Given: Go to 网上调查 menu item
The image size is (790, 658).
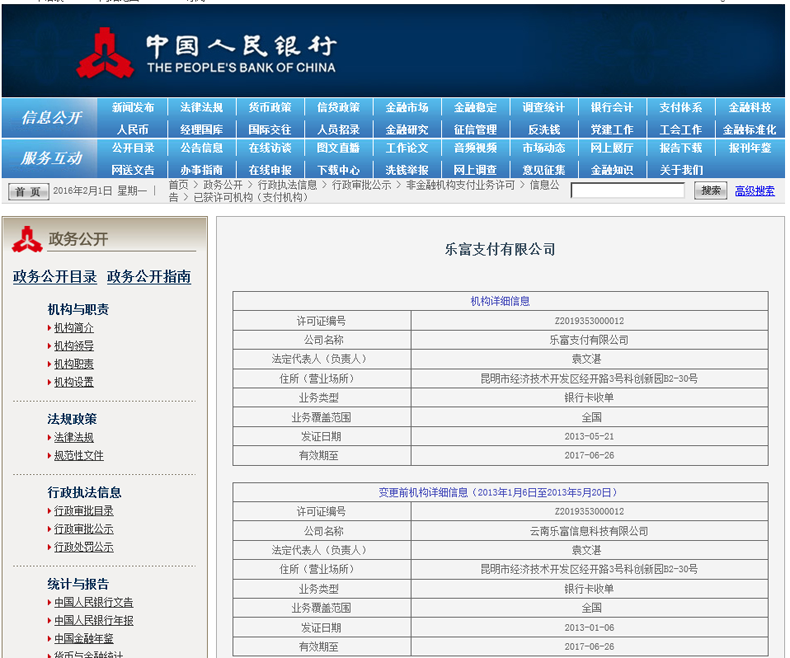Looking at the screenshot, I should coord(476,170).
